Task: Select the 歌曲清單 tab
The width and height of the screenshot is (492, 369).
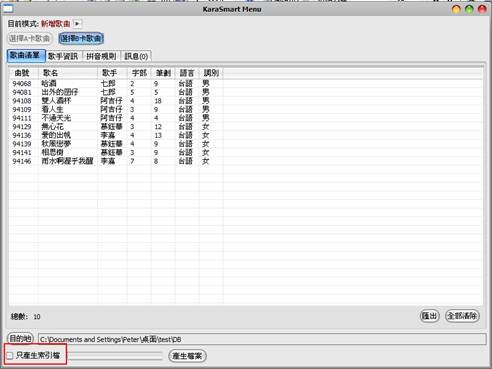Action: click(26, 56)
